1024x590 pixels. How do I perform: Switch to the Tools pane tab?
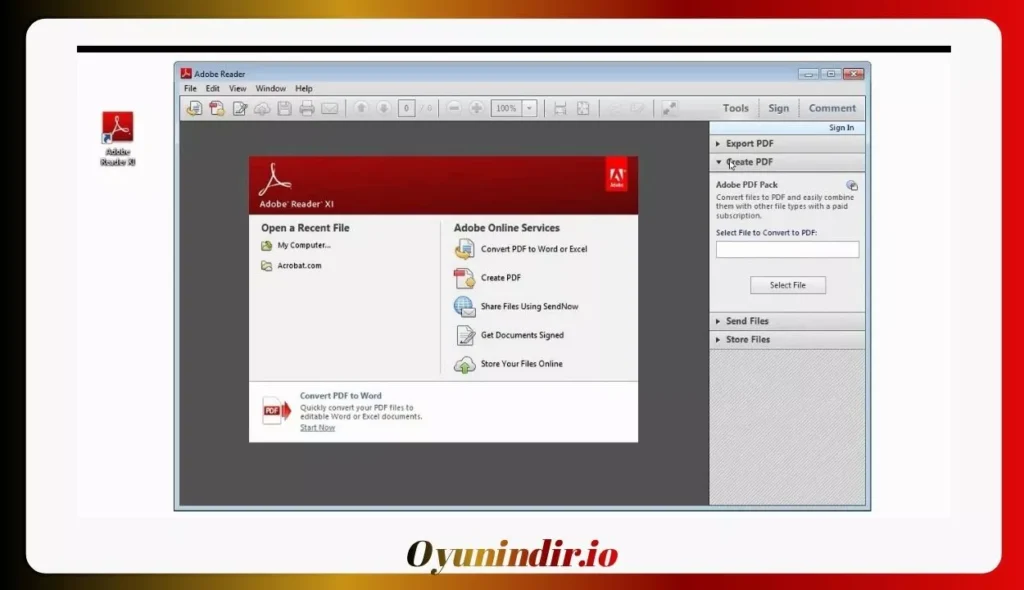735,108
